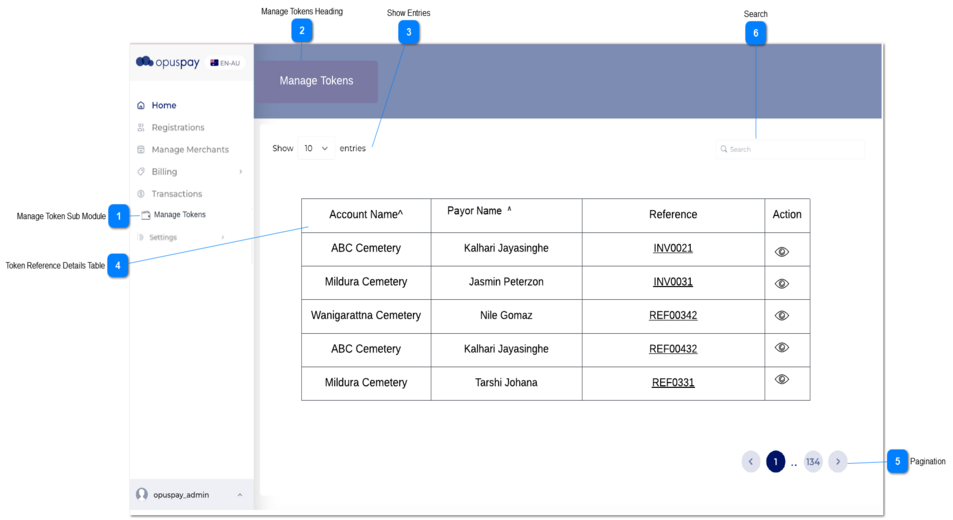Click the Manage Tokens wallet icon

click(x=146, y=215)
